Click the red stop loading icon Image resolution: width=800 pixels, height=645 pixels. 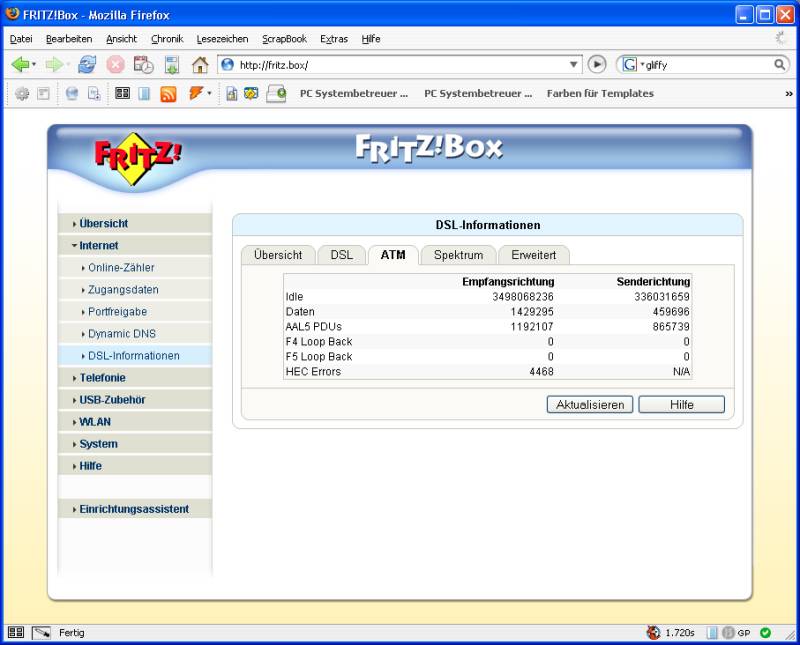coord(115,65)
